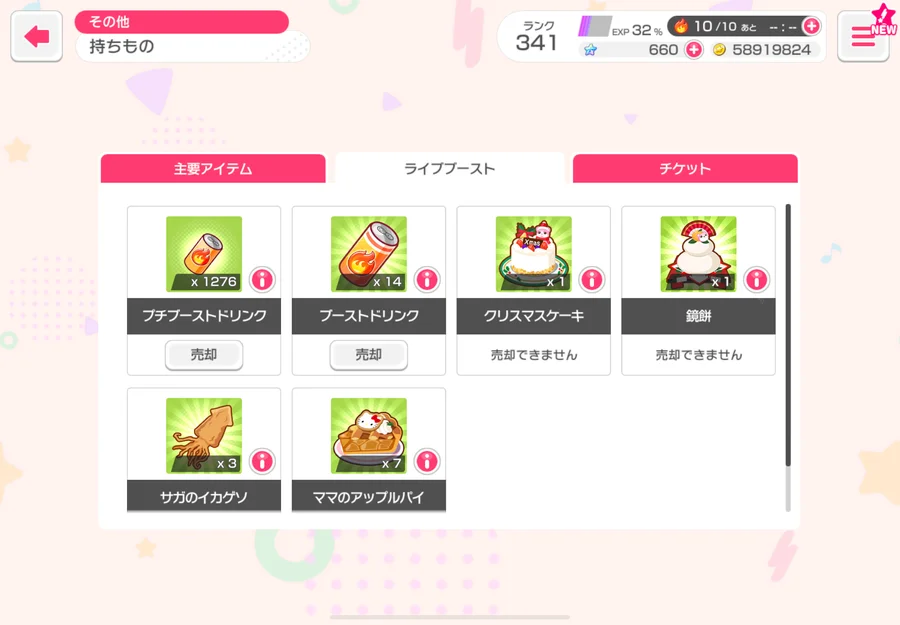The height and width of the screenshot is (625, 900).
Task: Sell ブーストドリンク with 売却 button
Action: tap(368, 355)
